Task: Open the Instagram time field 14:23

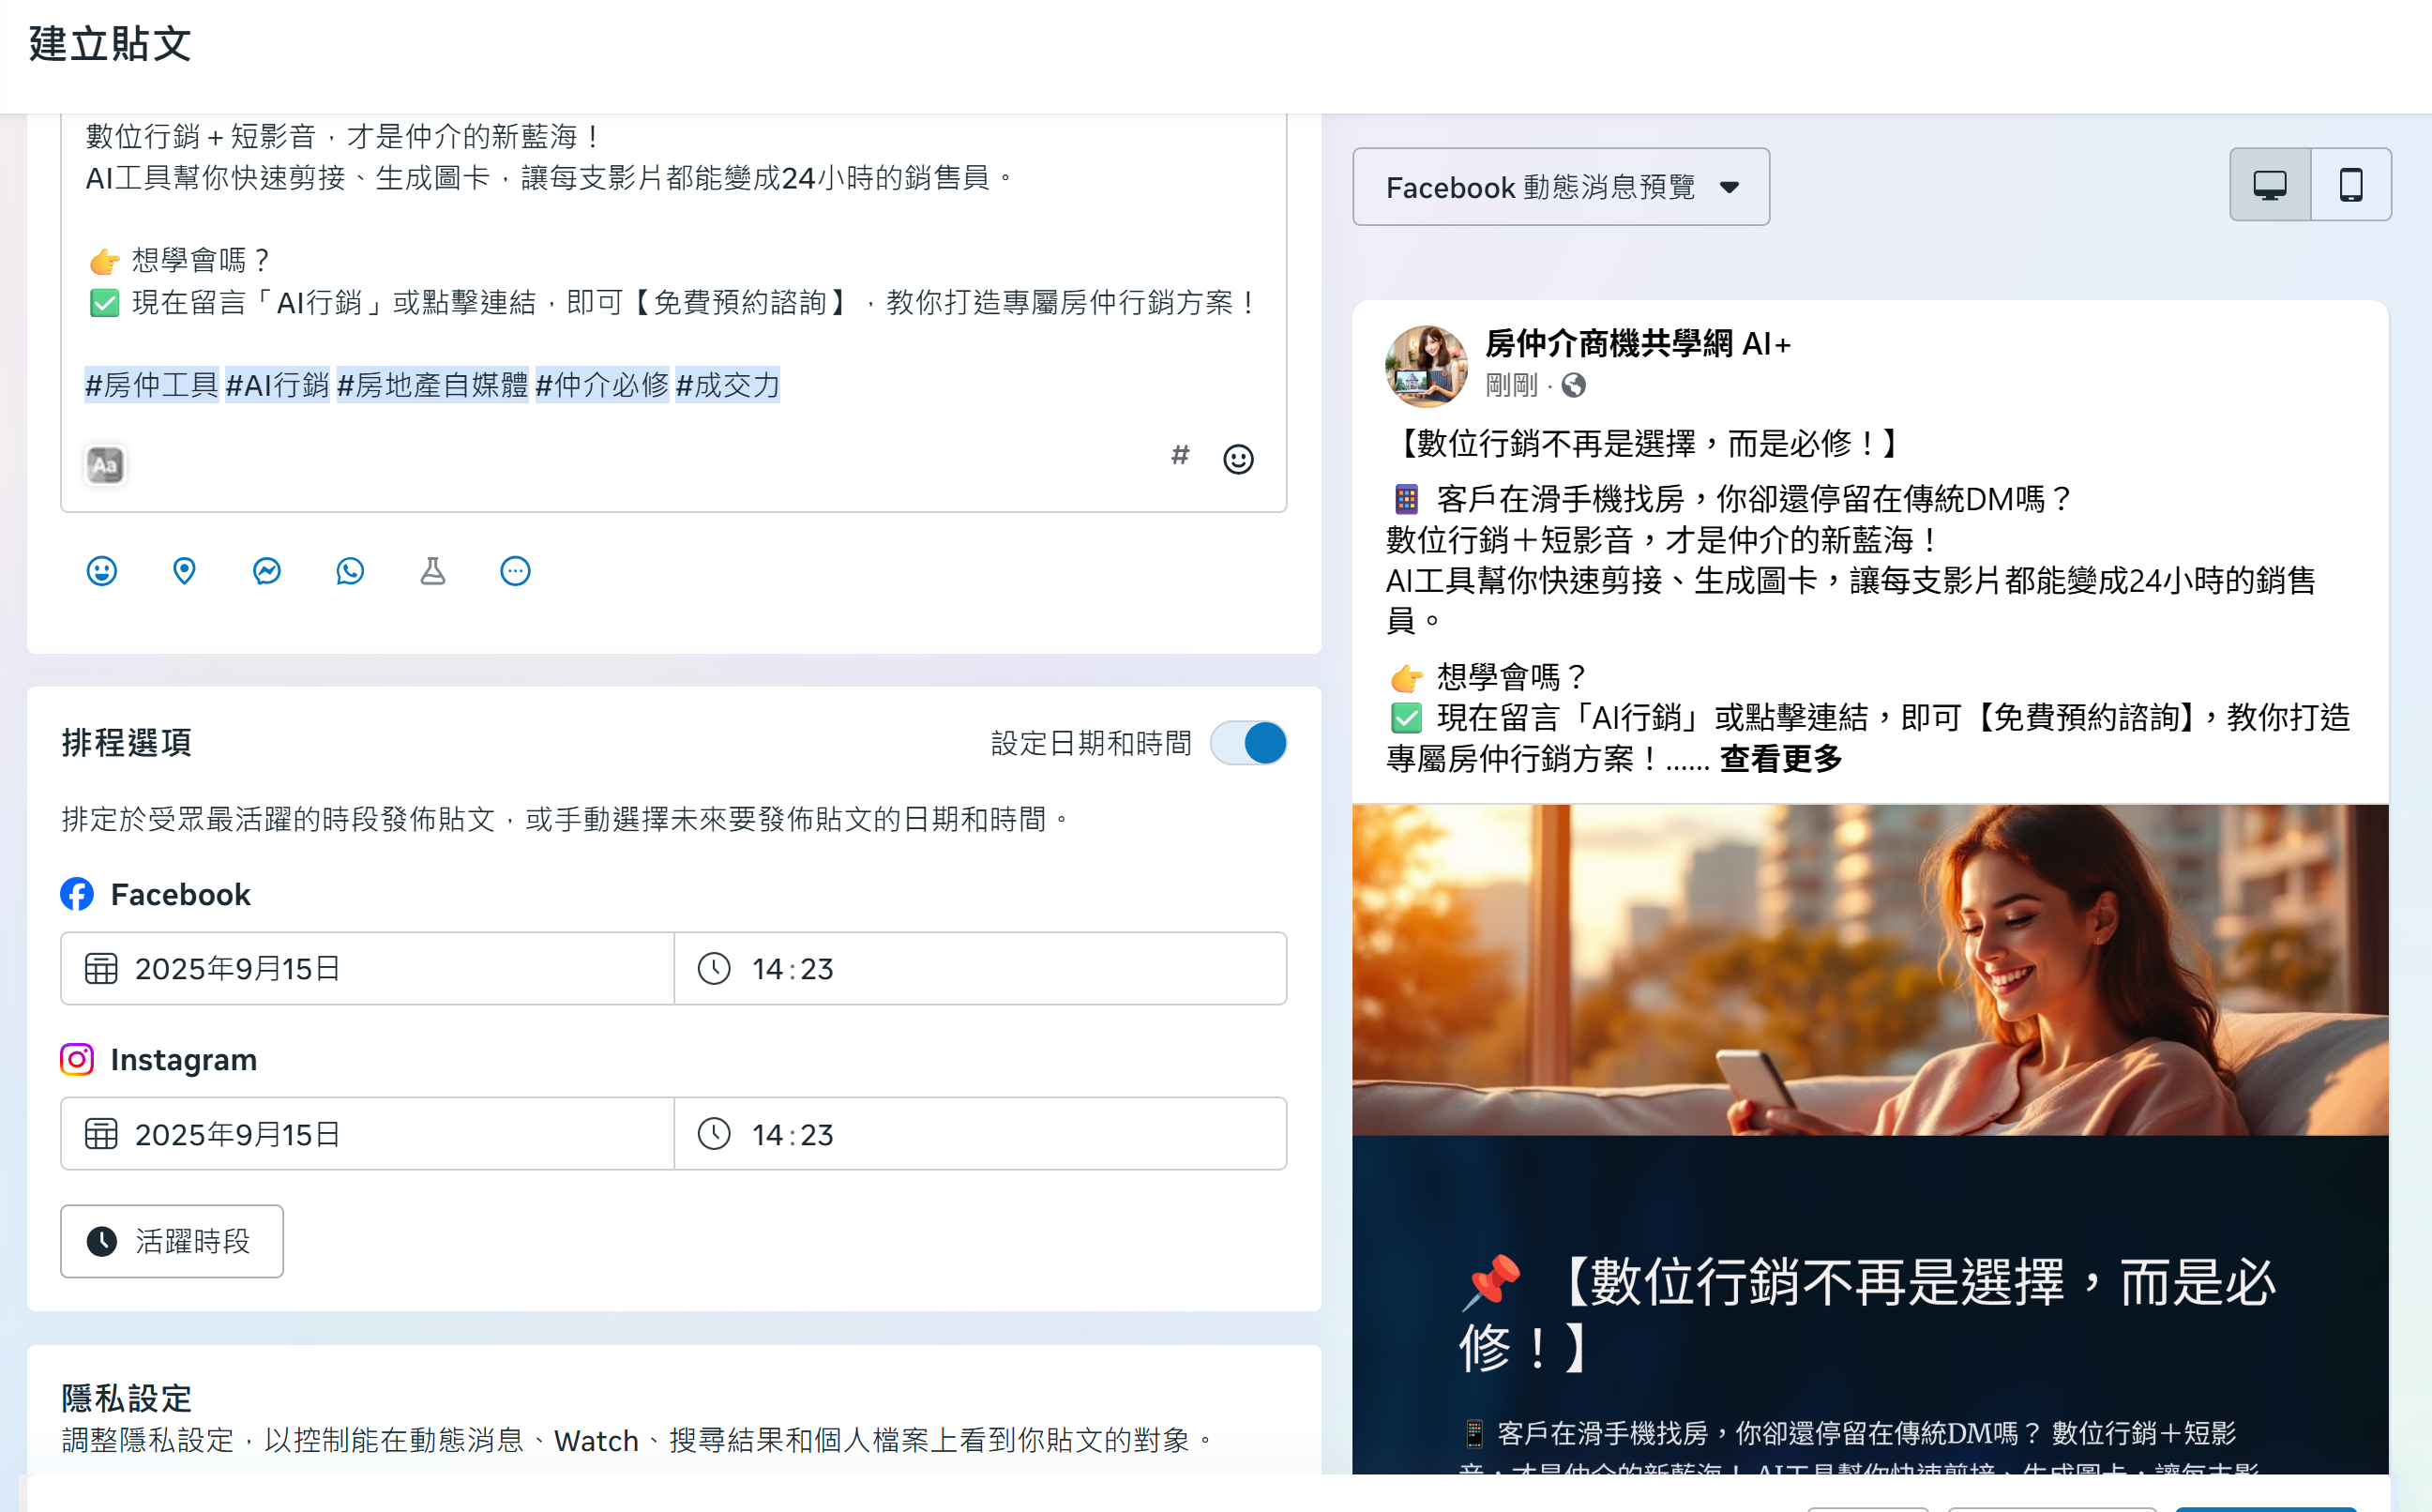Action: 980,1134
